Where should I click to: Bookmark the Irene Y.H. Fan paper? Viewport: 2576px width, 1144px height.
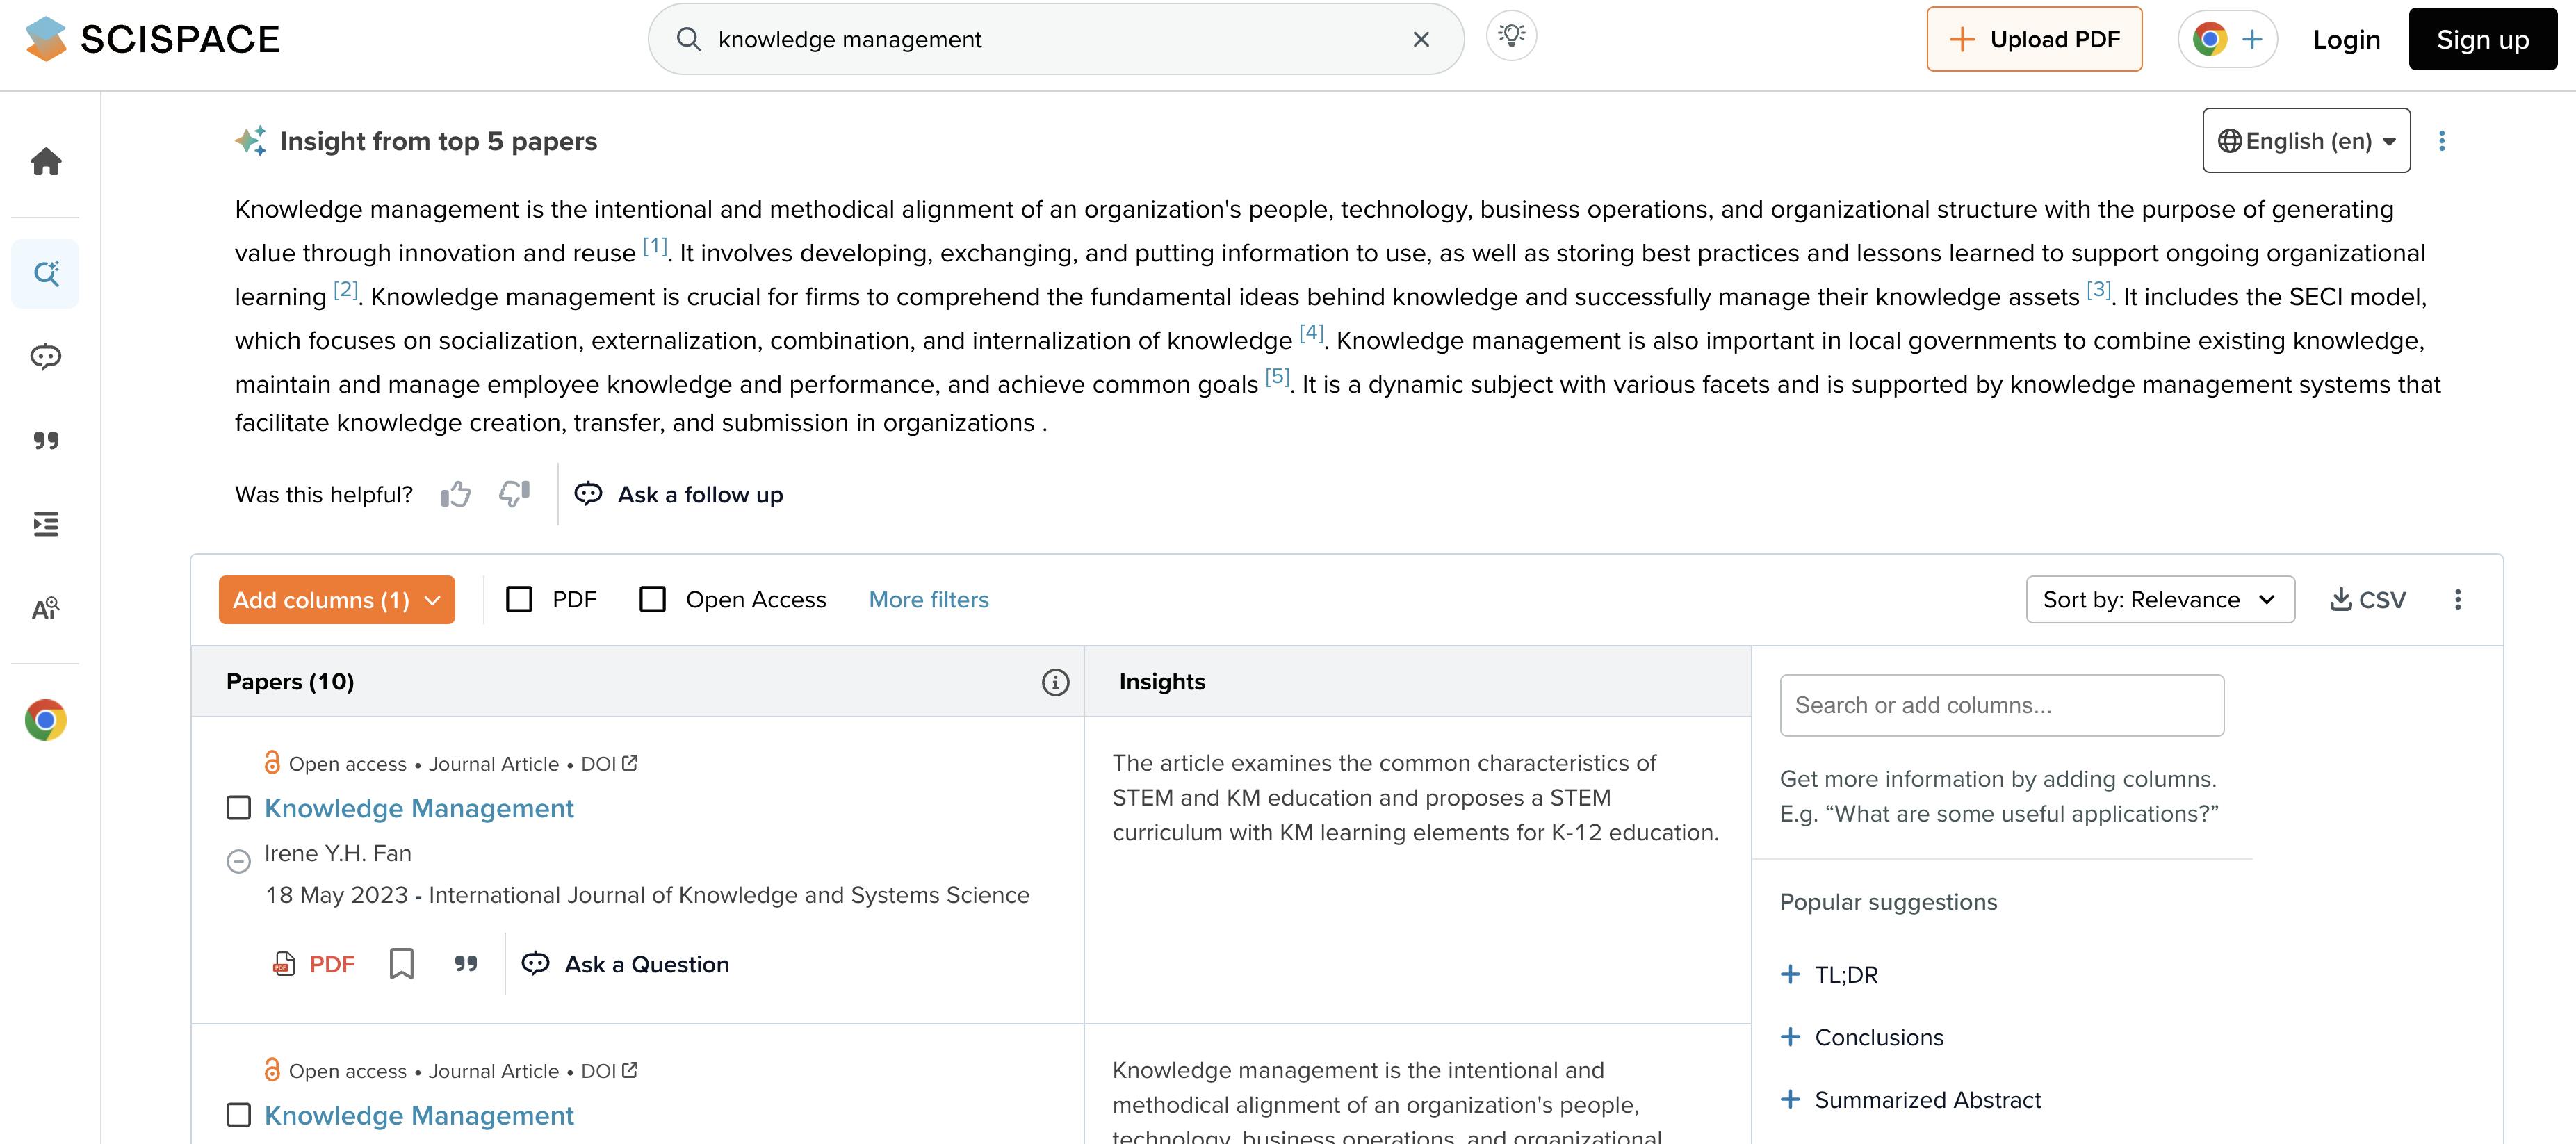pyautogui.click(x=401, y=964)
